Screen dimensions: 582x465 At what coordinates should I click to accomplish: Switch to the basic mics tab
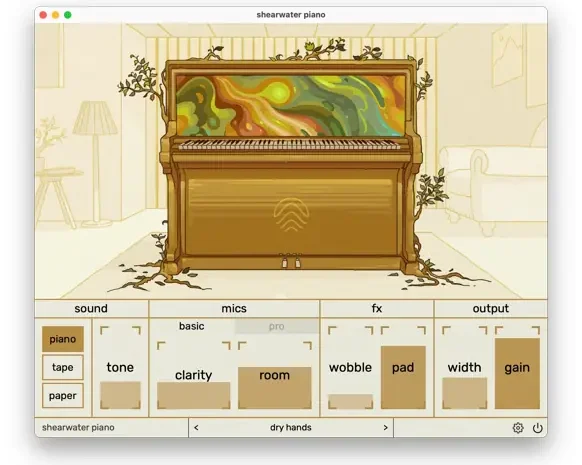[x=192, y=326]
